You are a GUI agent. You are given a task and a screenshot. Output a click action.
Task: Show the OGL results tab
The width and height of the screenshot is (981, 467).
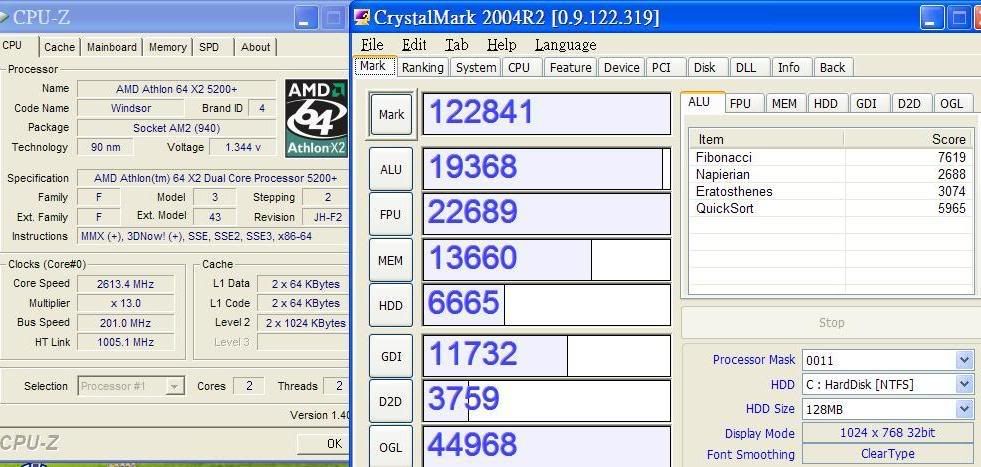click(x=952, y=104)
